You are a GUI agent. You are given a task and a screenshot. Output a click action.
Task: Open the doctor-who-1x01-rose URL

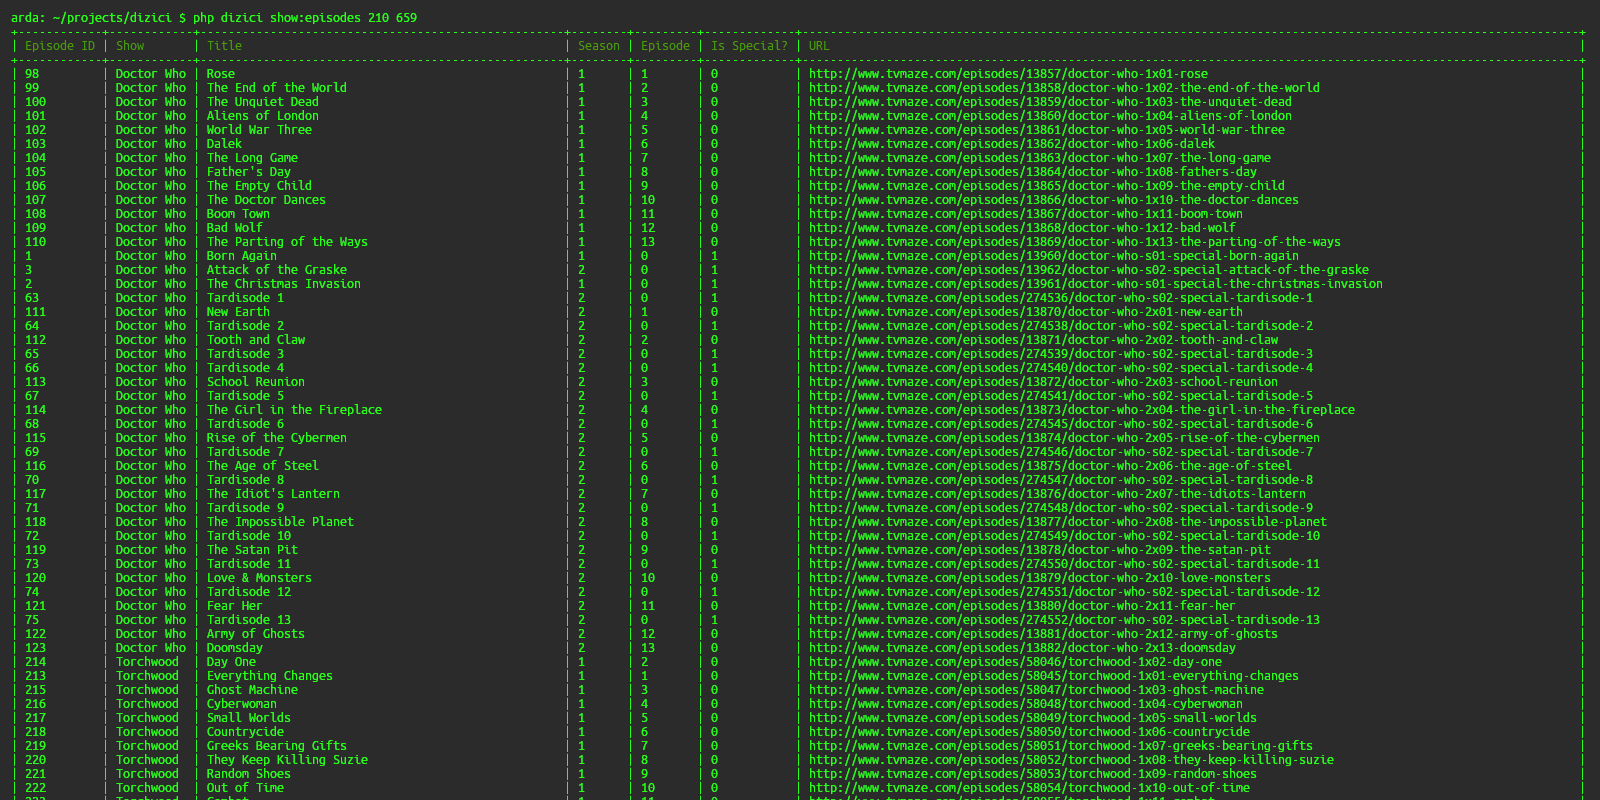point(1008,74)
